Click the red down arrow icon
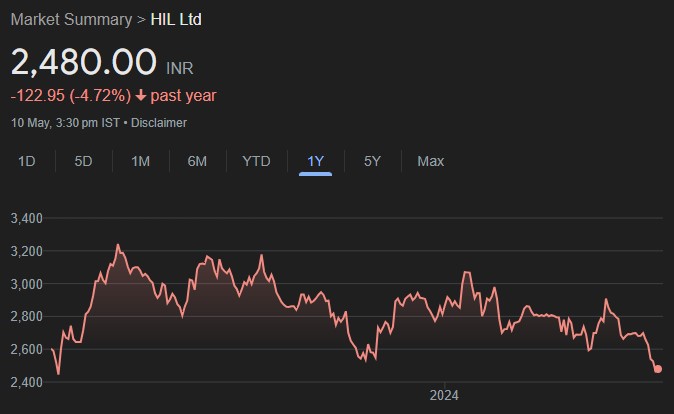The width and height of the screenshot is (674, 414). (x=141, y=95)
